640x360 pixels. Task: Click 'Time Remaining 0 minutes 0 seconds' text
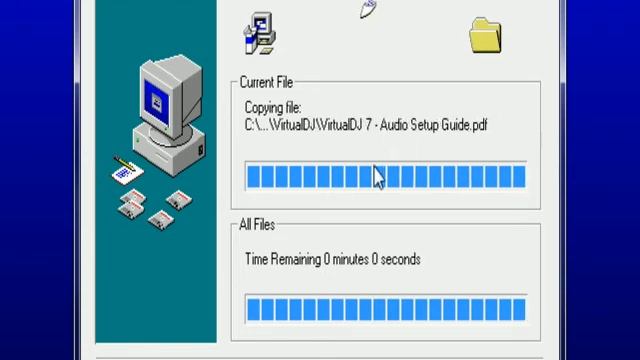coord(332,259)
